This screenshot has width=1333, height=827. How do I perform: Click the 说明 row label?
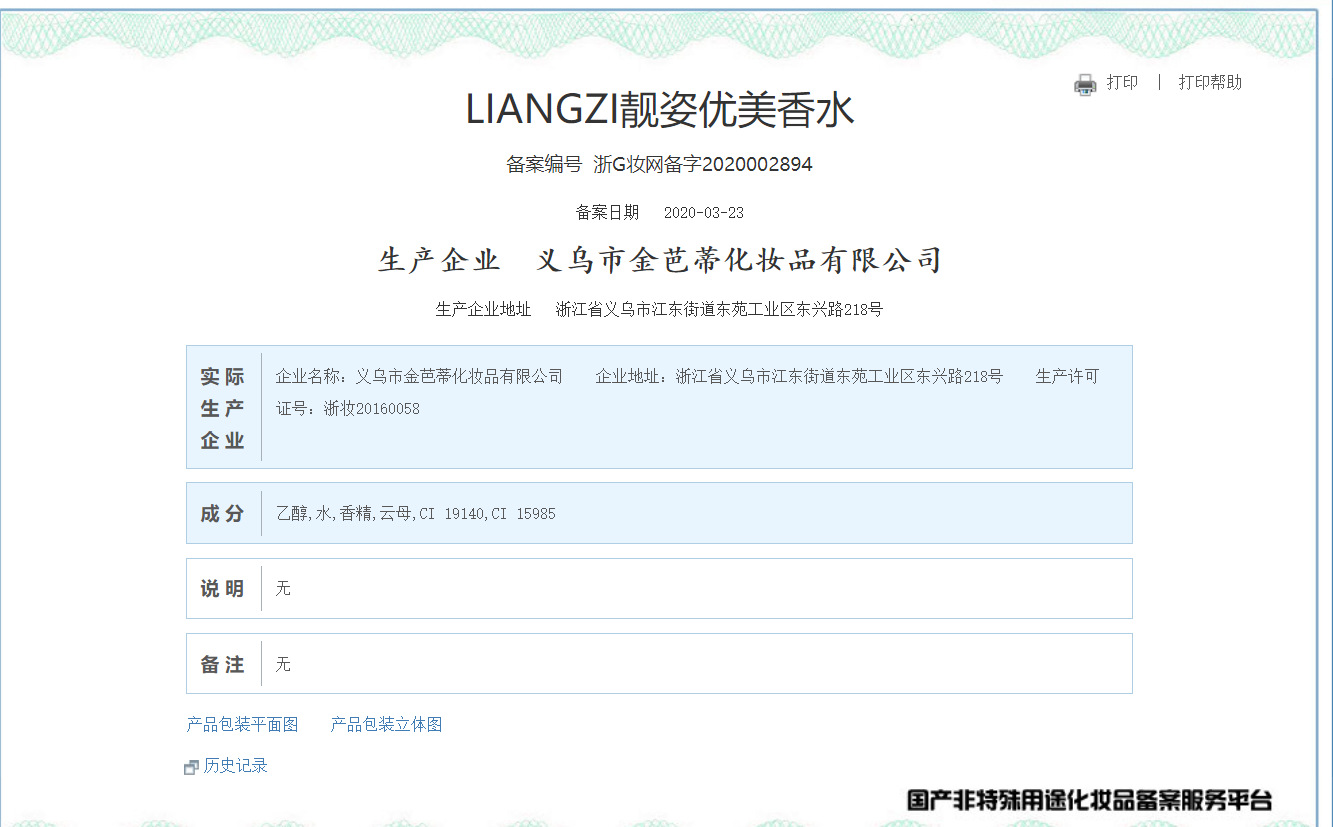click(222, 589)
